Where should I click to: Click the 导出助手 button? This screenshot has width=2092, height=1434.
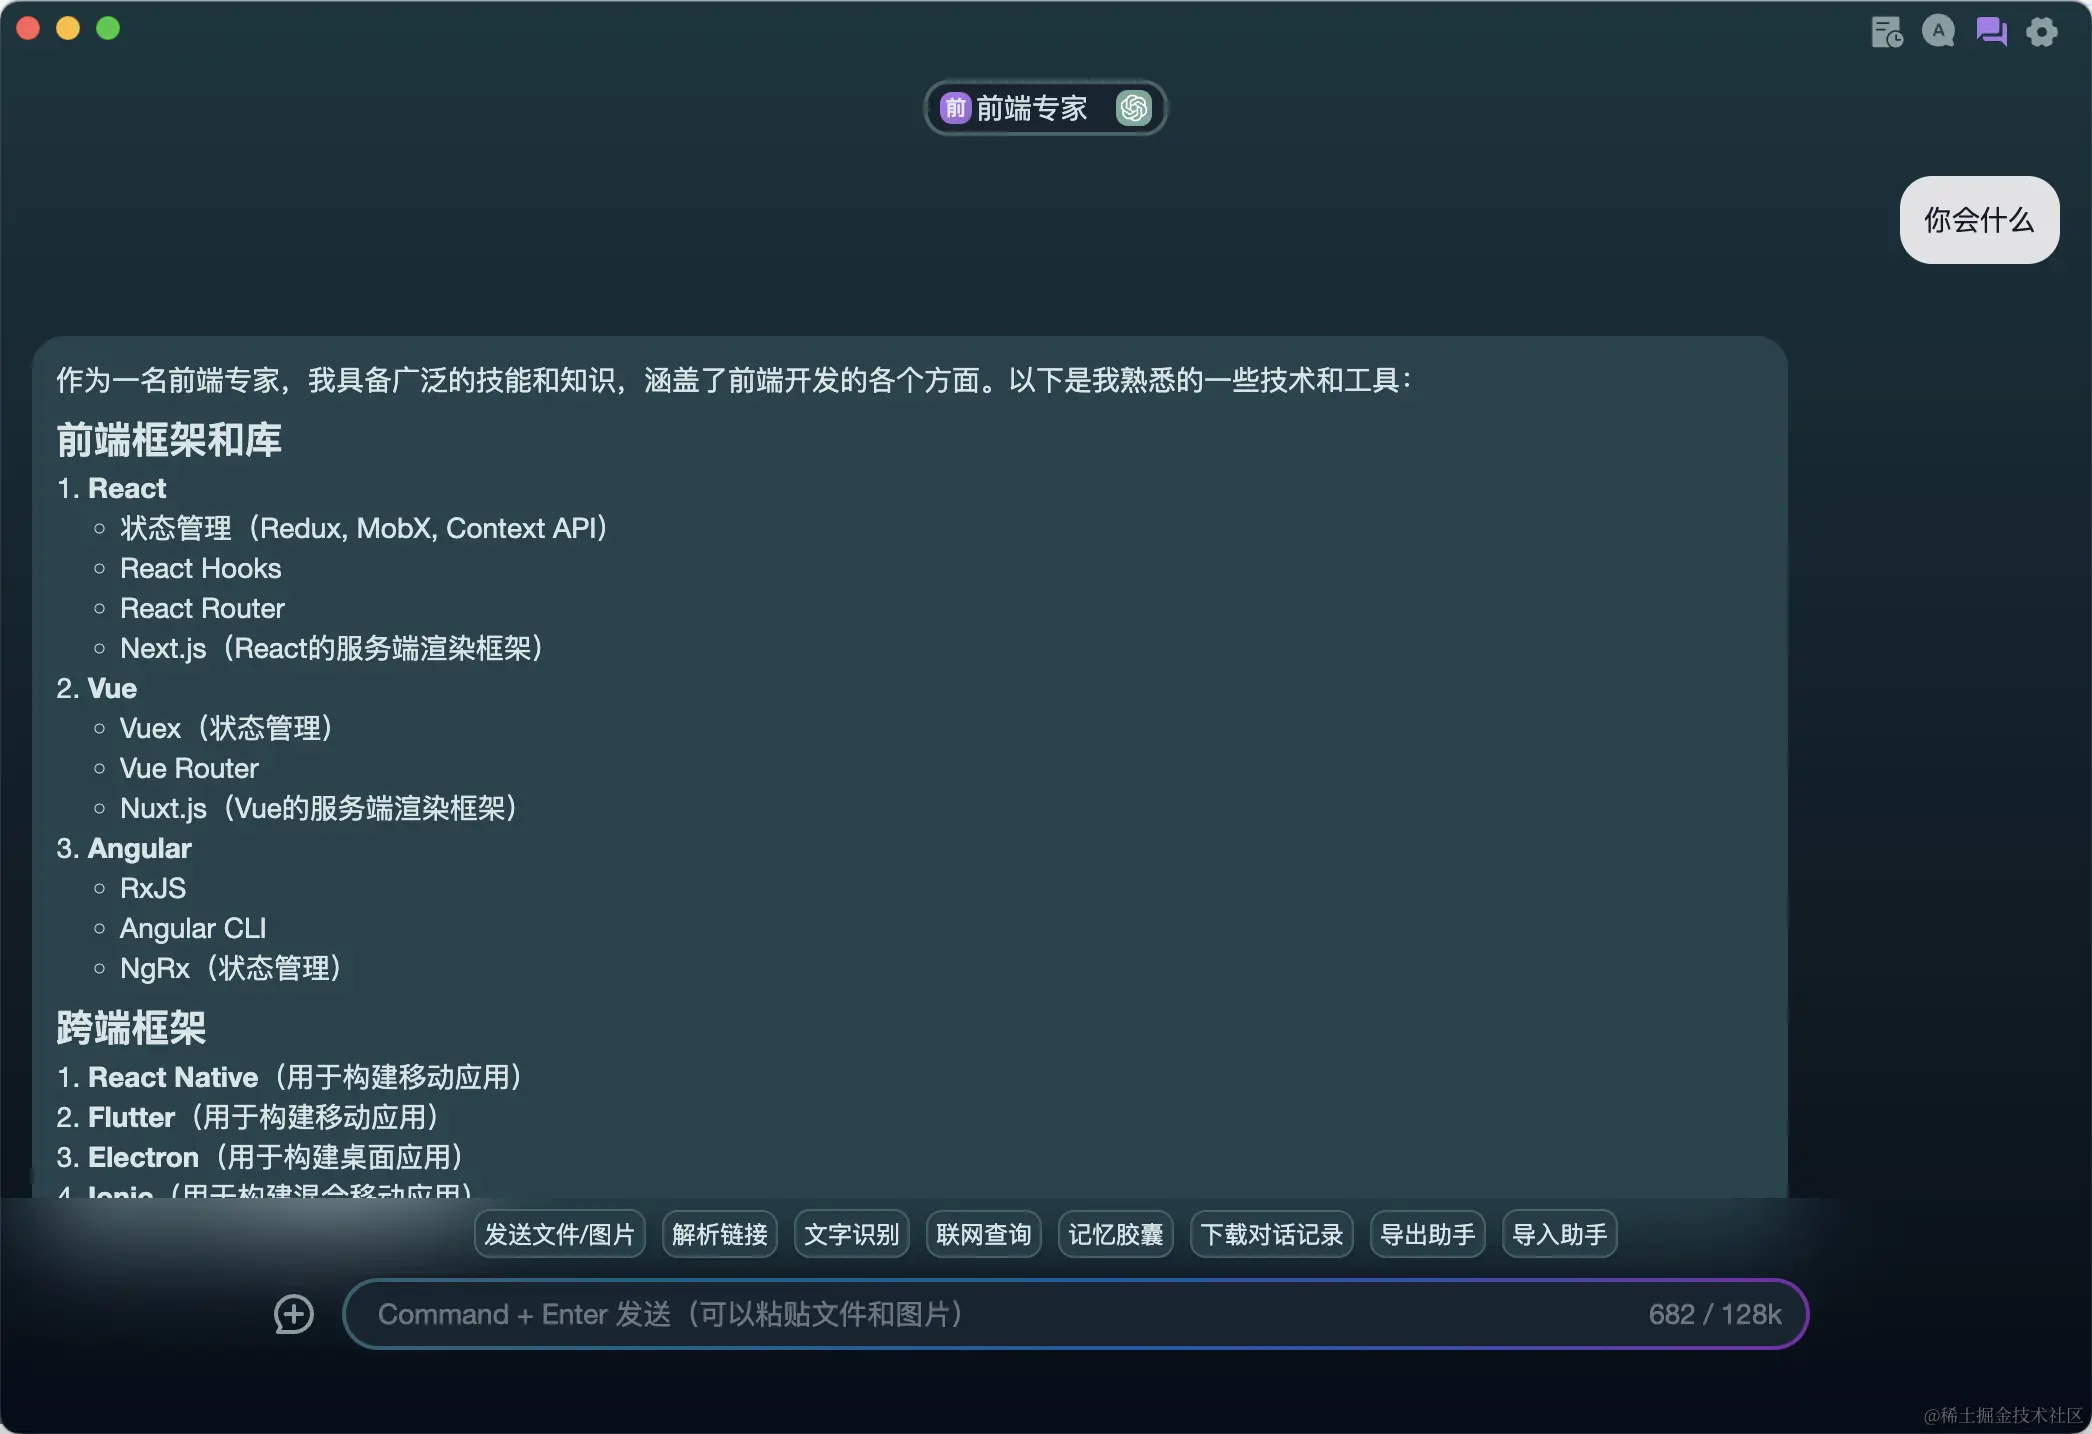pos(1427,1234)
